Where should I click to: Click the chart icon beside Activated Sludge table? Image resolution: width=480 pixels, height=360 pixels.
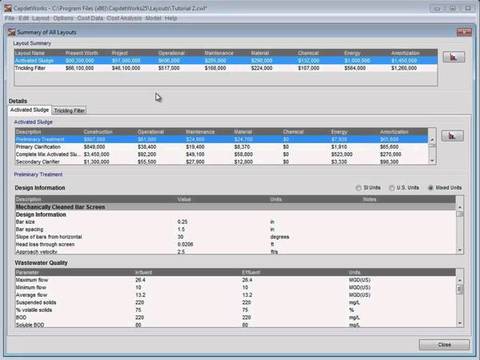[452, 136]
